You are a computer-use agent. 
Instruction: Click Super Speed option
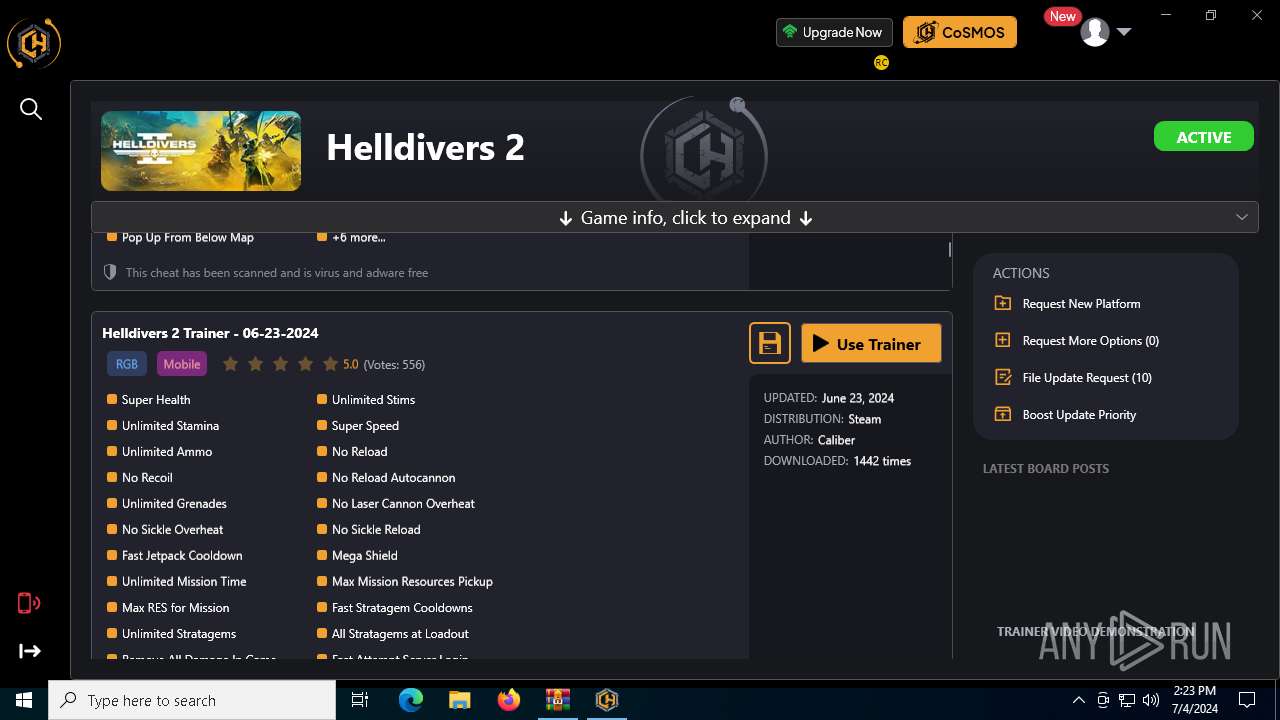[x=357, y=425]
